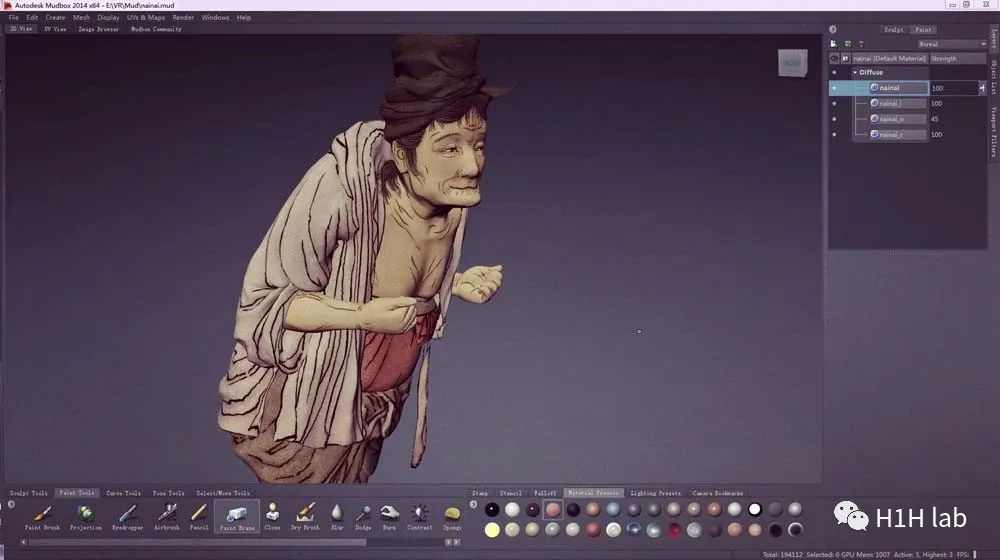This screenshot has width=1000, height=560.
Task: Collapse the Diffuse channel group
Action: pos(855,73)
